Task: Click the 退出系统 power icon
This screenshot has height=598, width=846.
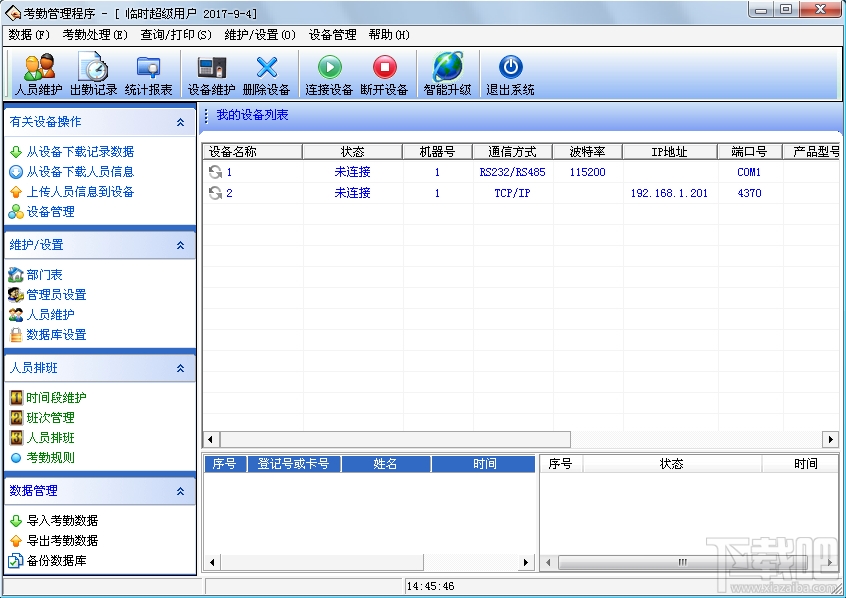Action: (x=510, y=68)
